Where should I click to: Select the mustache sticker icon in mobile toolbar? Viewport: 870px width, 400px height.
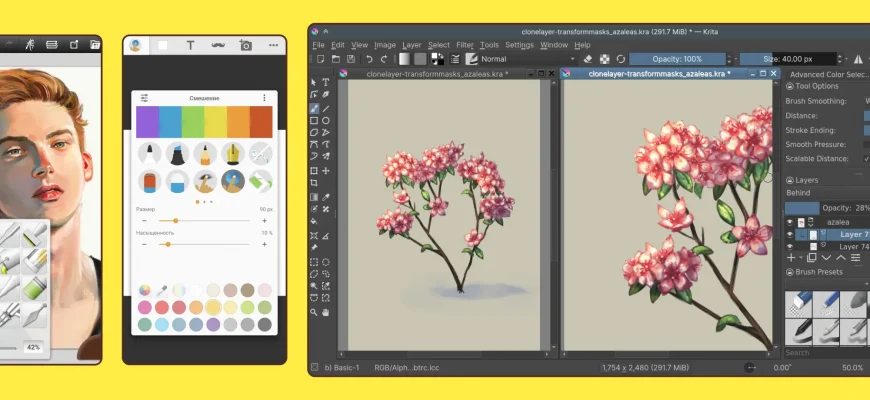tap(218, 45)
